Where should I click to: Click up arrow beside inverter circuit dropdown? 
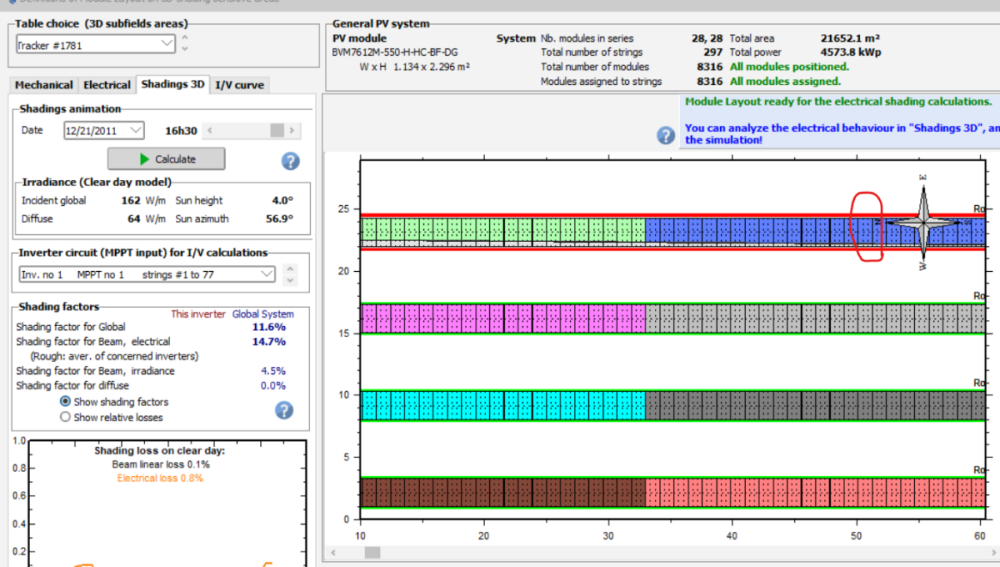coord(291,269)
